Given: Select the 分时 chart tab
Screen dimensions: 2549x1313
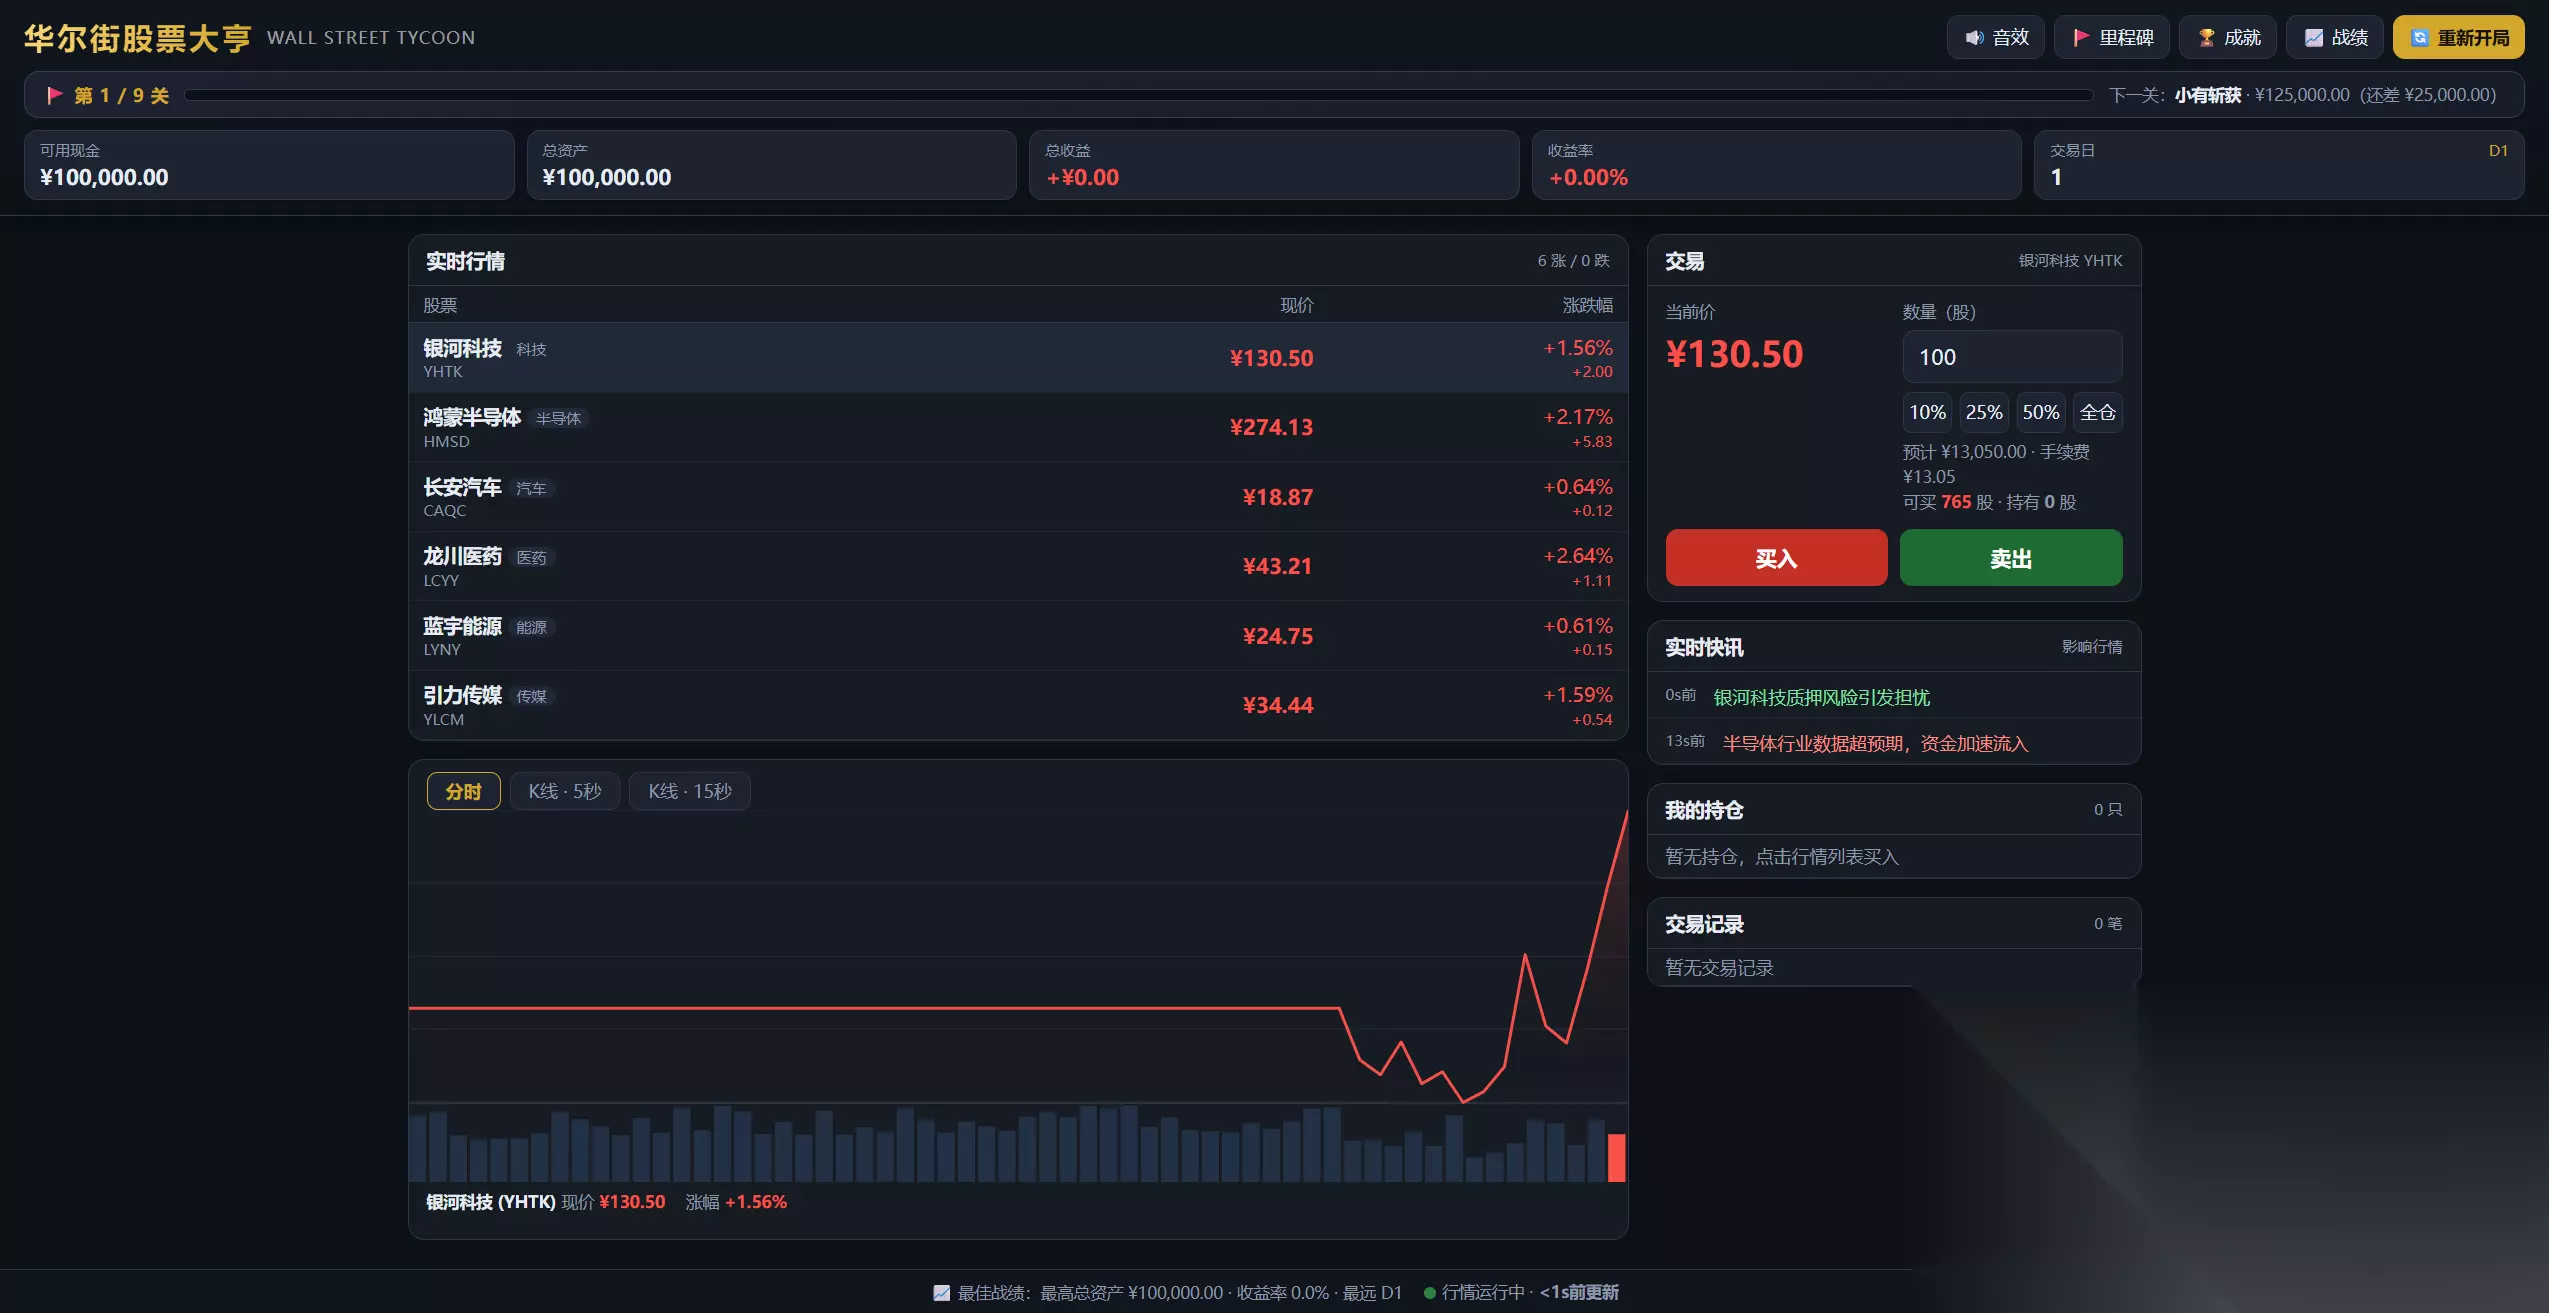Looking at the screenshot, I should pos(463,791).
